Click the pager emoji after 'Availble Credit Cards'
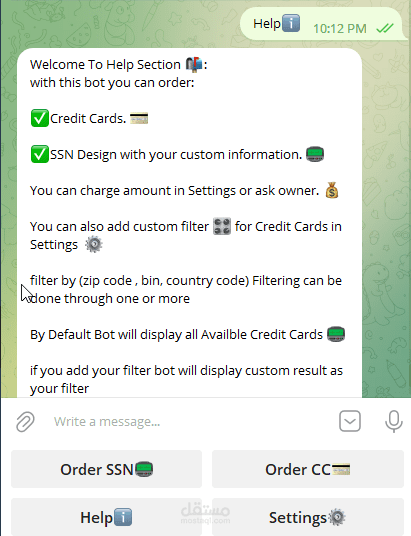This screenshot has height=536, width=411. tap(336, 334)
